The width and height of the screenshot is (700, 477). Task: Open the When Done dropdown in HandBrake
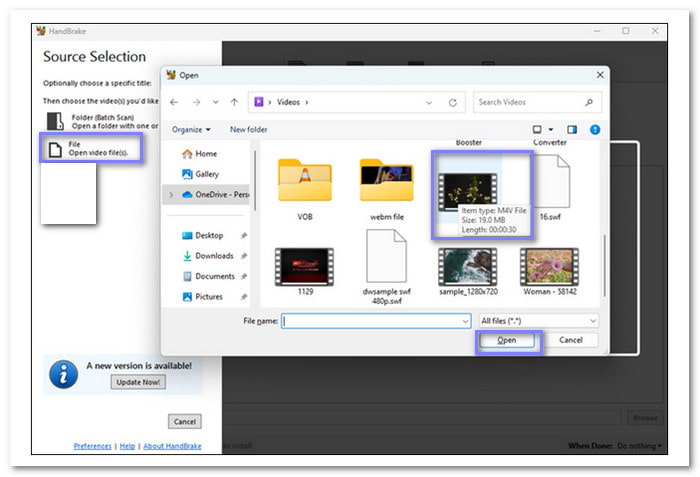click(639, 446)
